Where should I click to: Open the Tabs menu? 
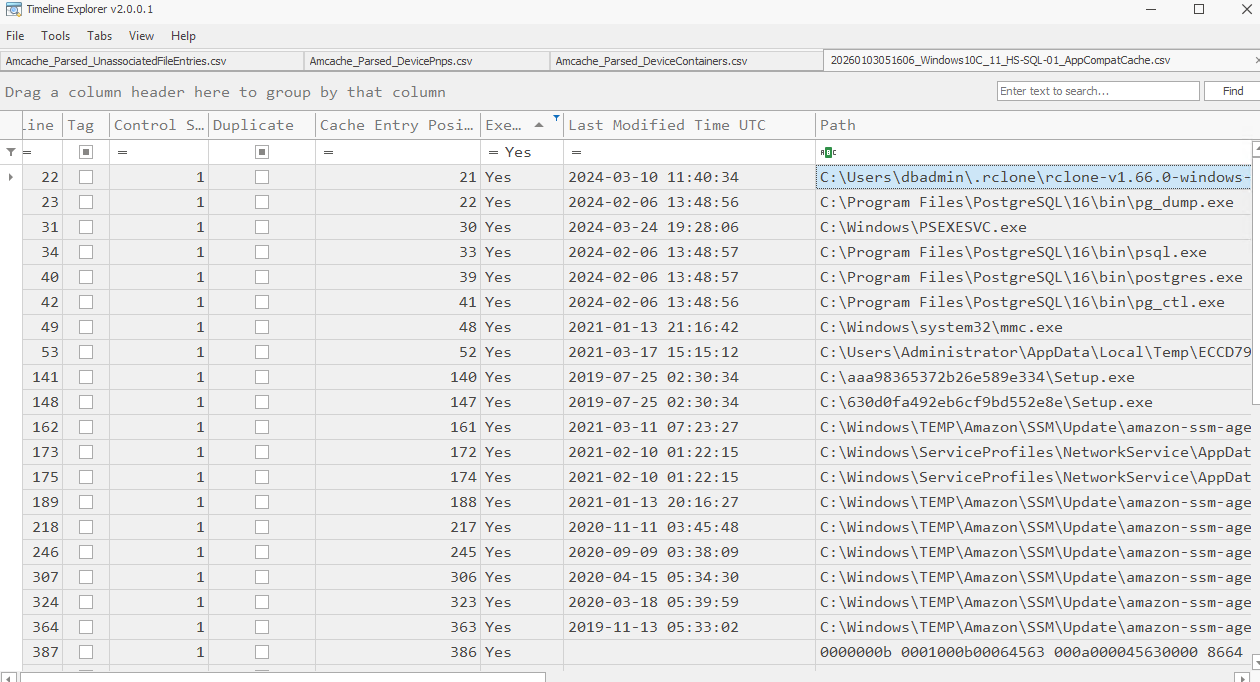pyautogui.click(x=99, y=36)
